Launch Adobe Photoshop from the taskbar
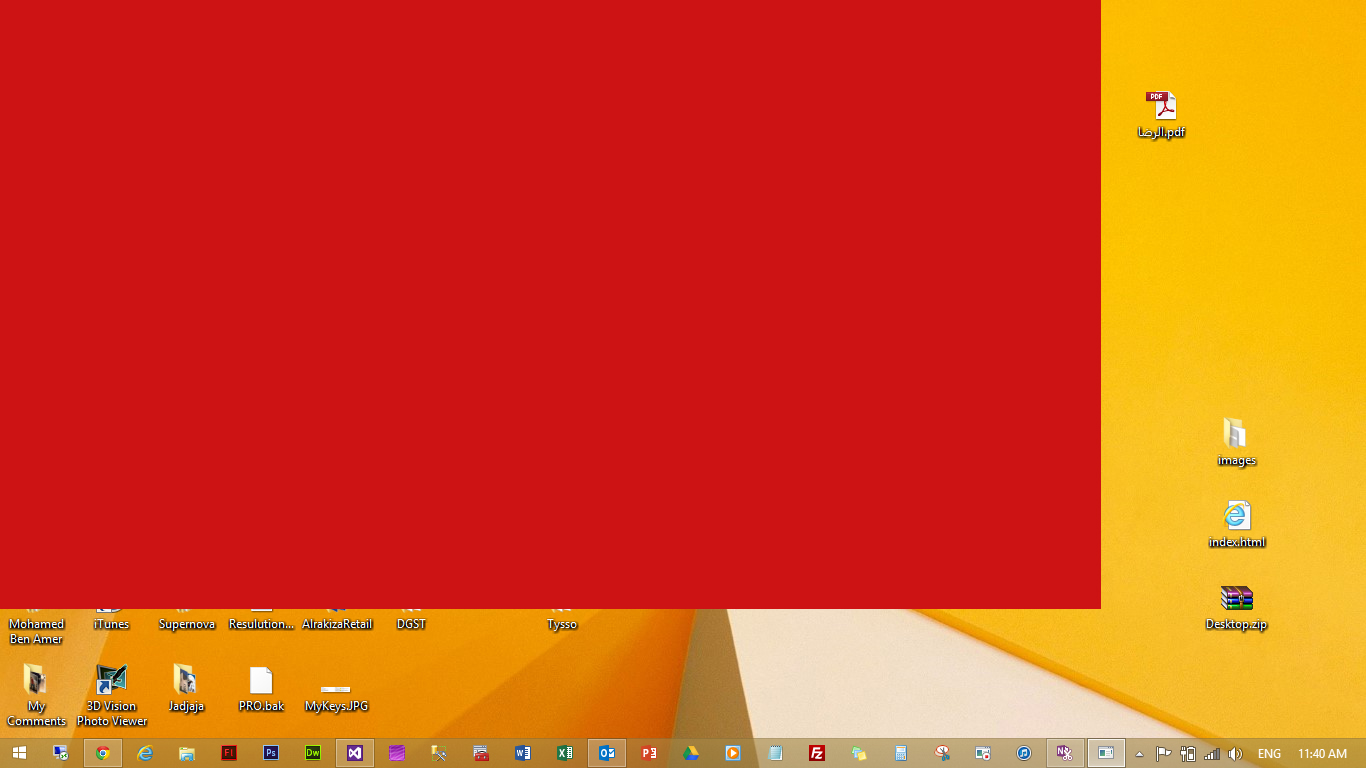Image resolution: width=1366 pixels, height=768 pixels. pyautogui.click(x=271, y=753)
